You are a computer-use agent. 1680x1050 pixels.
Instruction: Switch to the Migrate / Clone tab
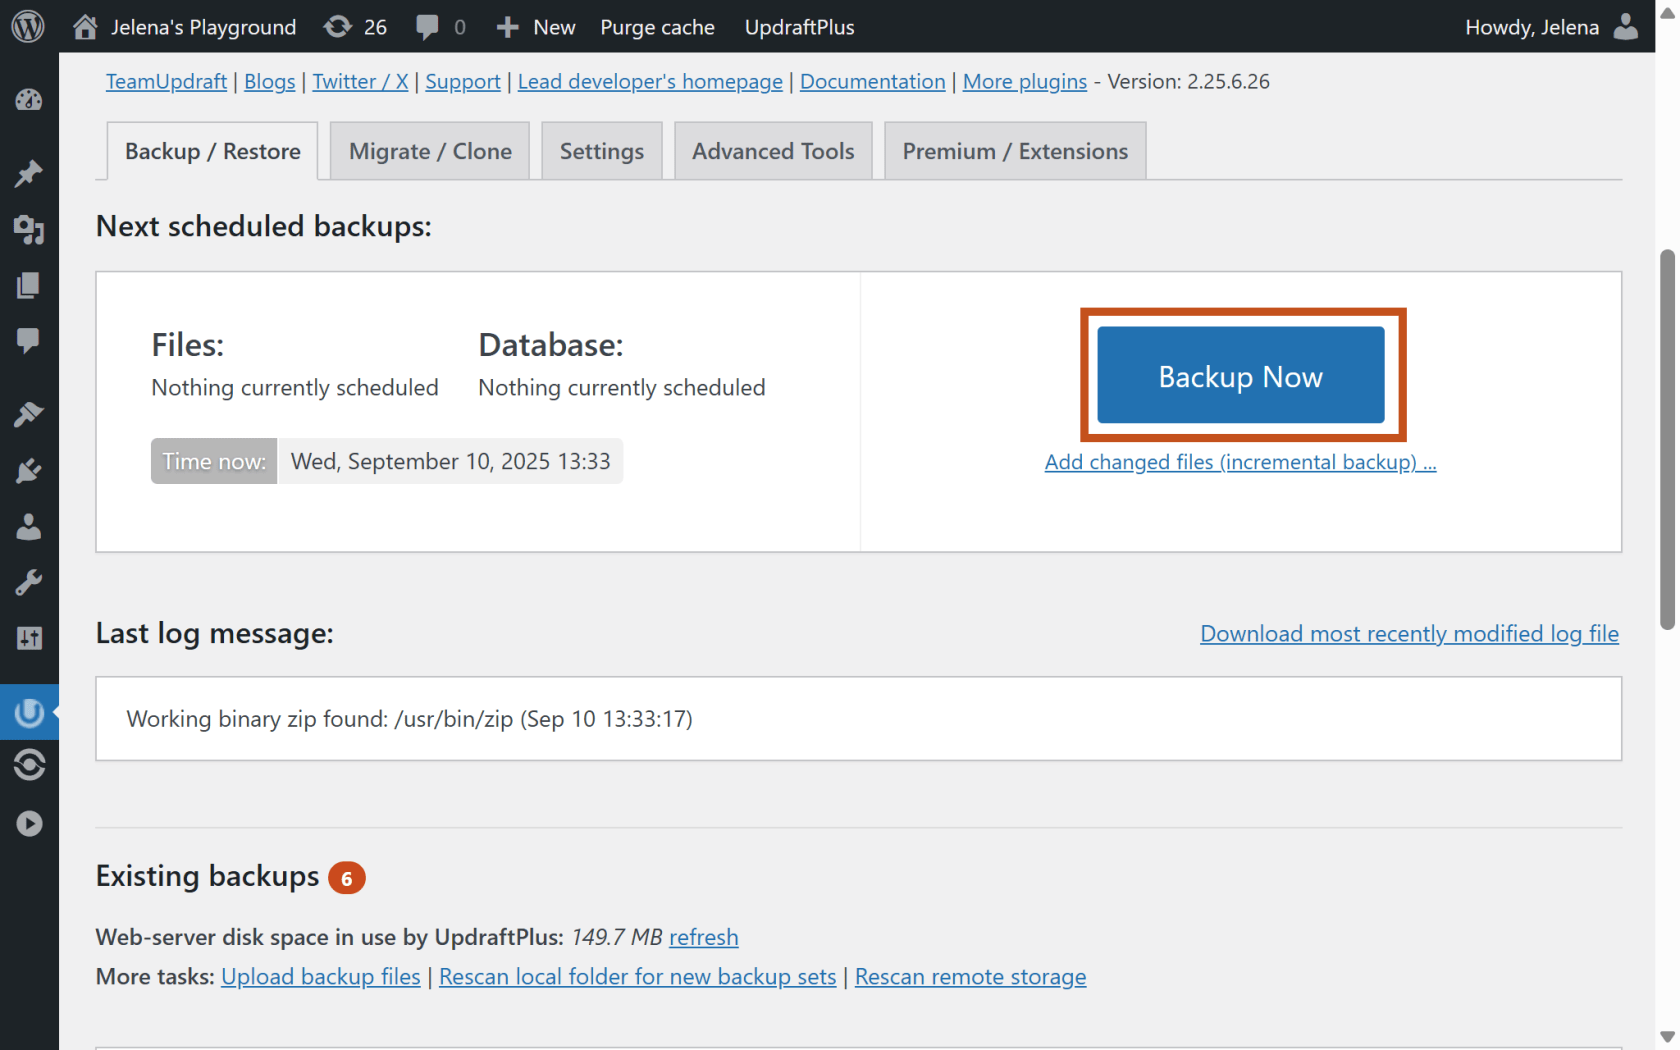click(429, 151)
